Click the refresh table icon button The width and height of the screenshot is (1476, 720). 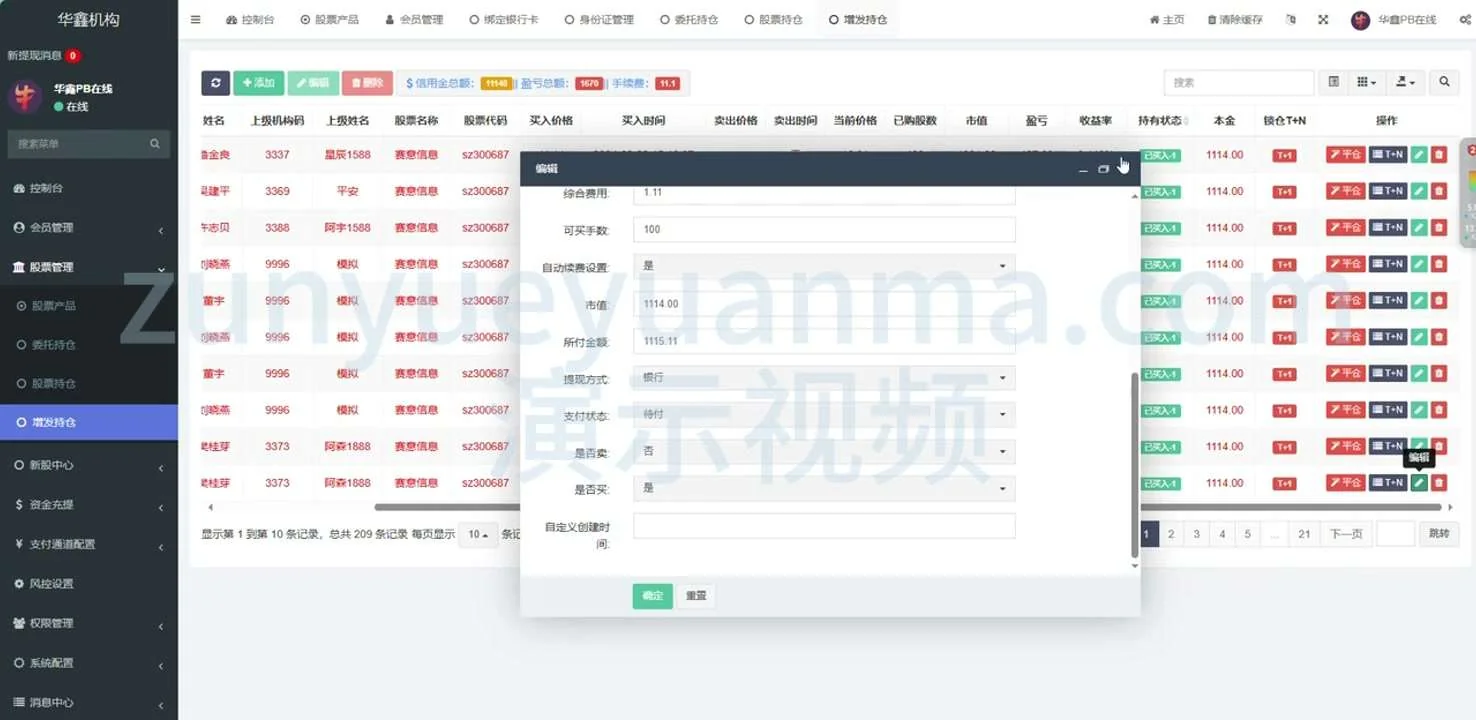[215, 83]
